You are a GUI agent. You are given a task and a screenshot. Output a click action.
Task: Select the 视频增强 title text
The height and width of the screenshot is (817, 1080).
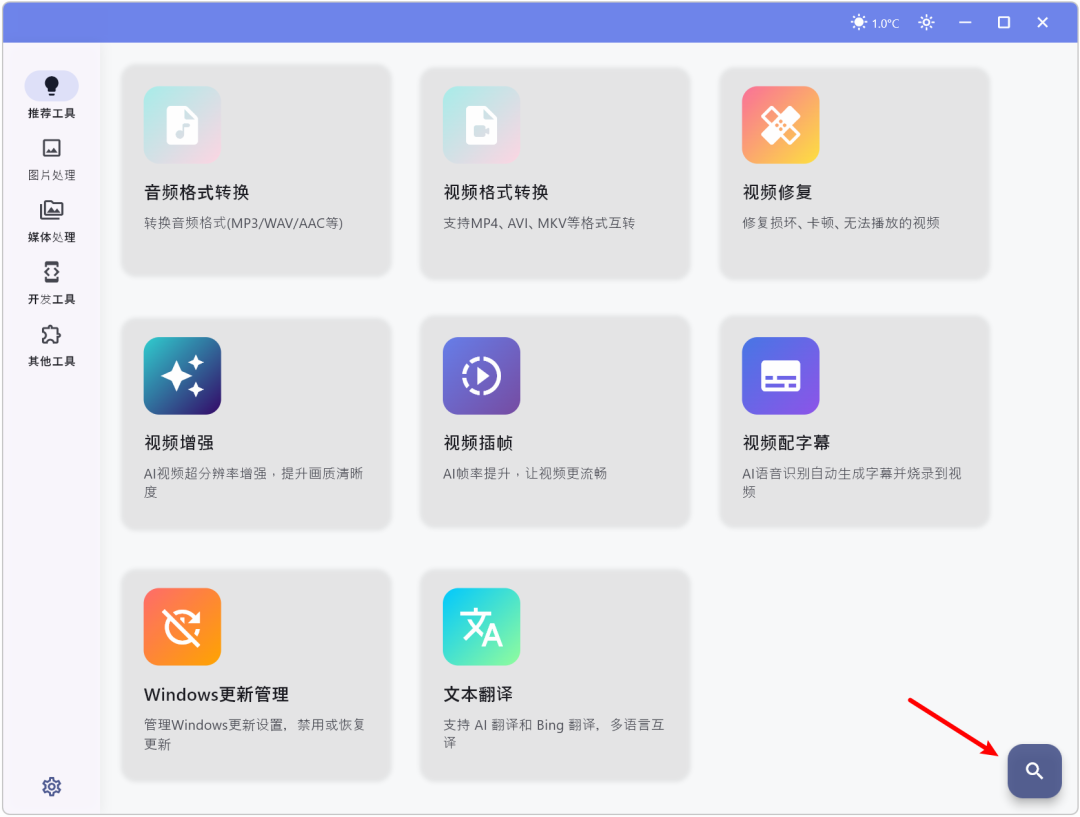click(178, 443)
